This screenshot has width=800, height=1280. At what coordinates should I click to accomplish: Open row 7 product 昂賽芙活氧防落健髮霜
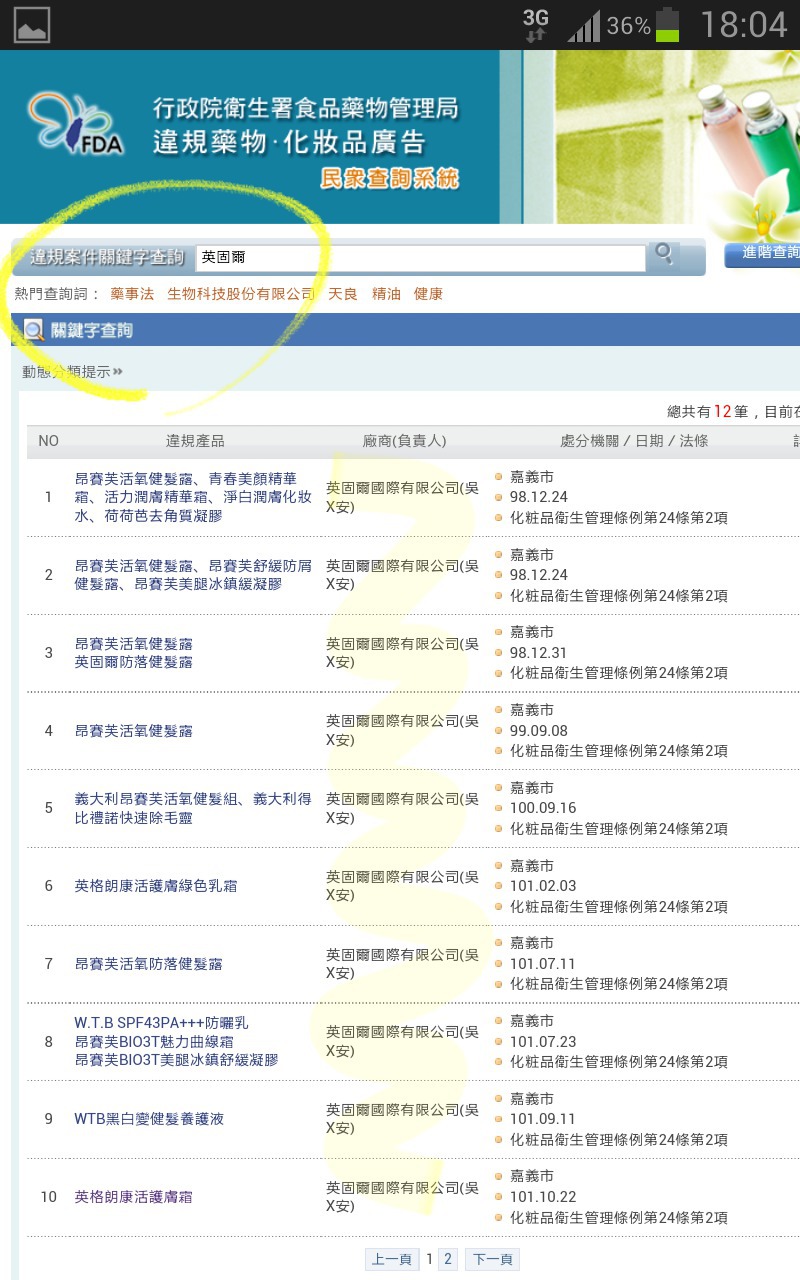click(149, 964)
